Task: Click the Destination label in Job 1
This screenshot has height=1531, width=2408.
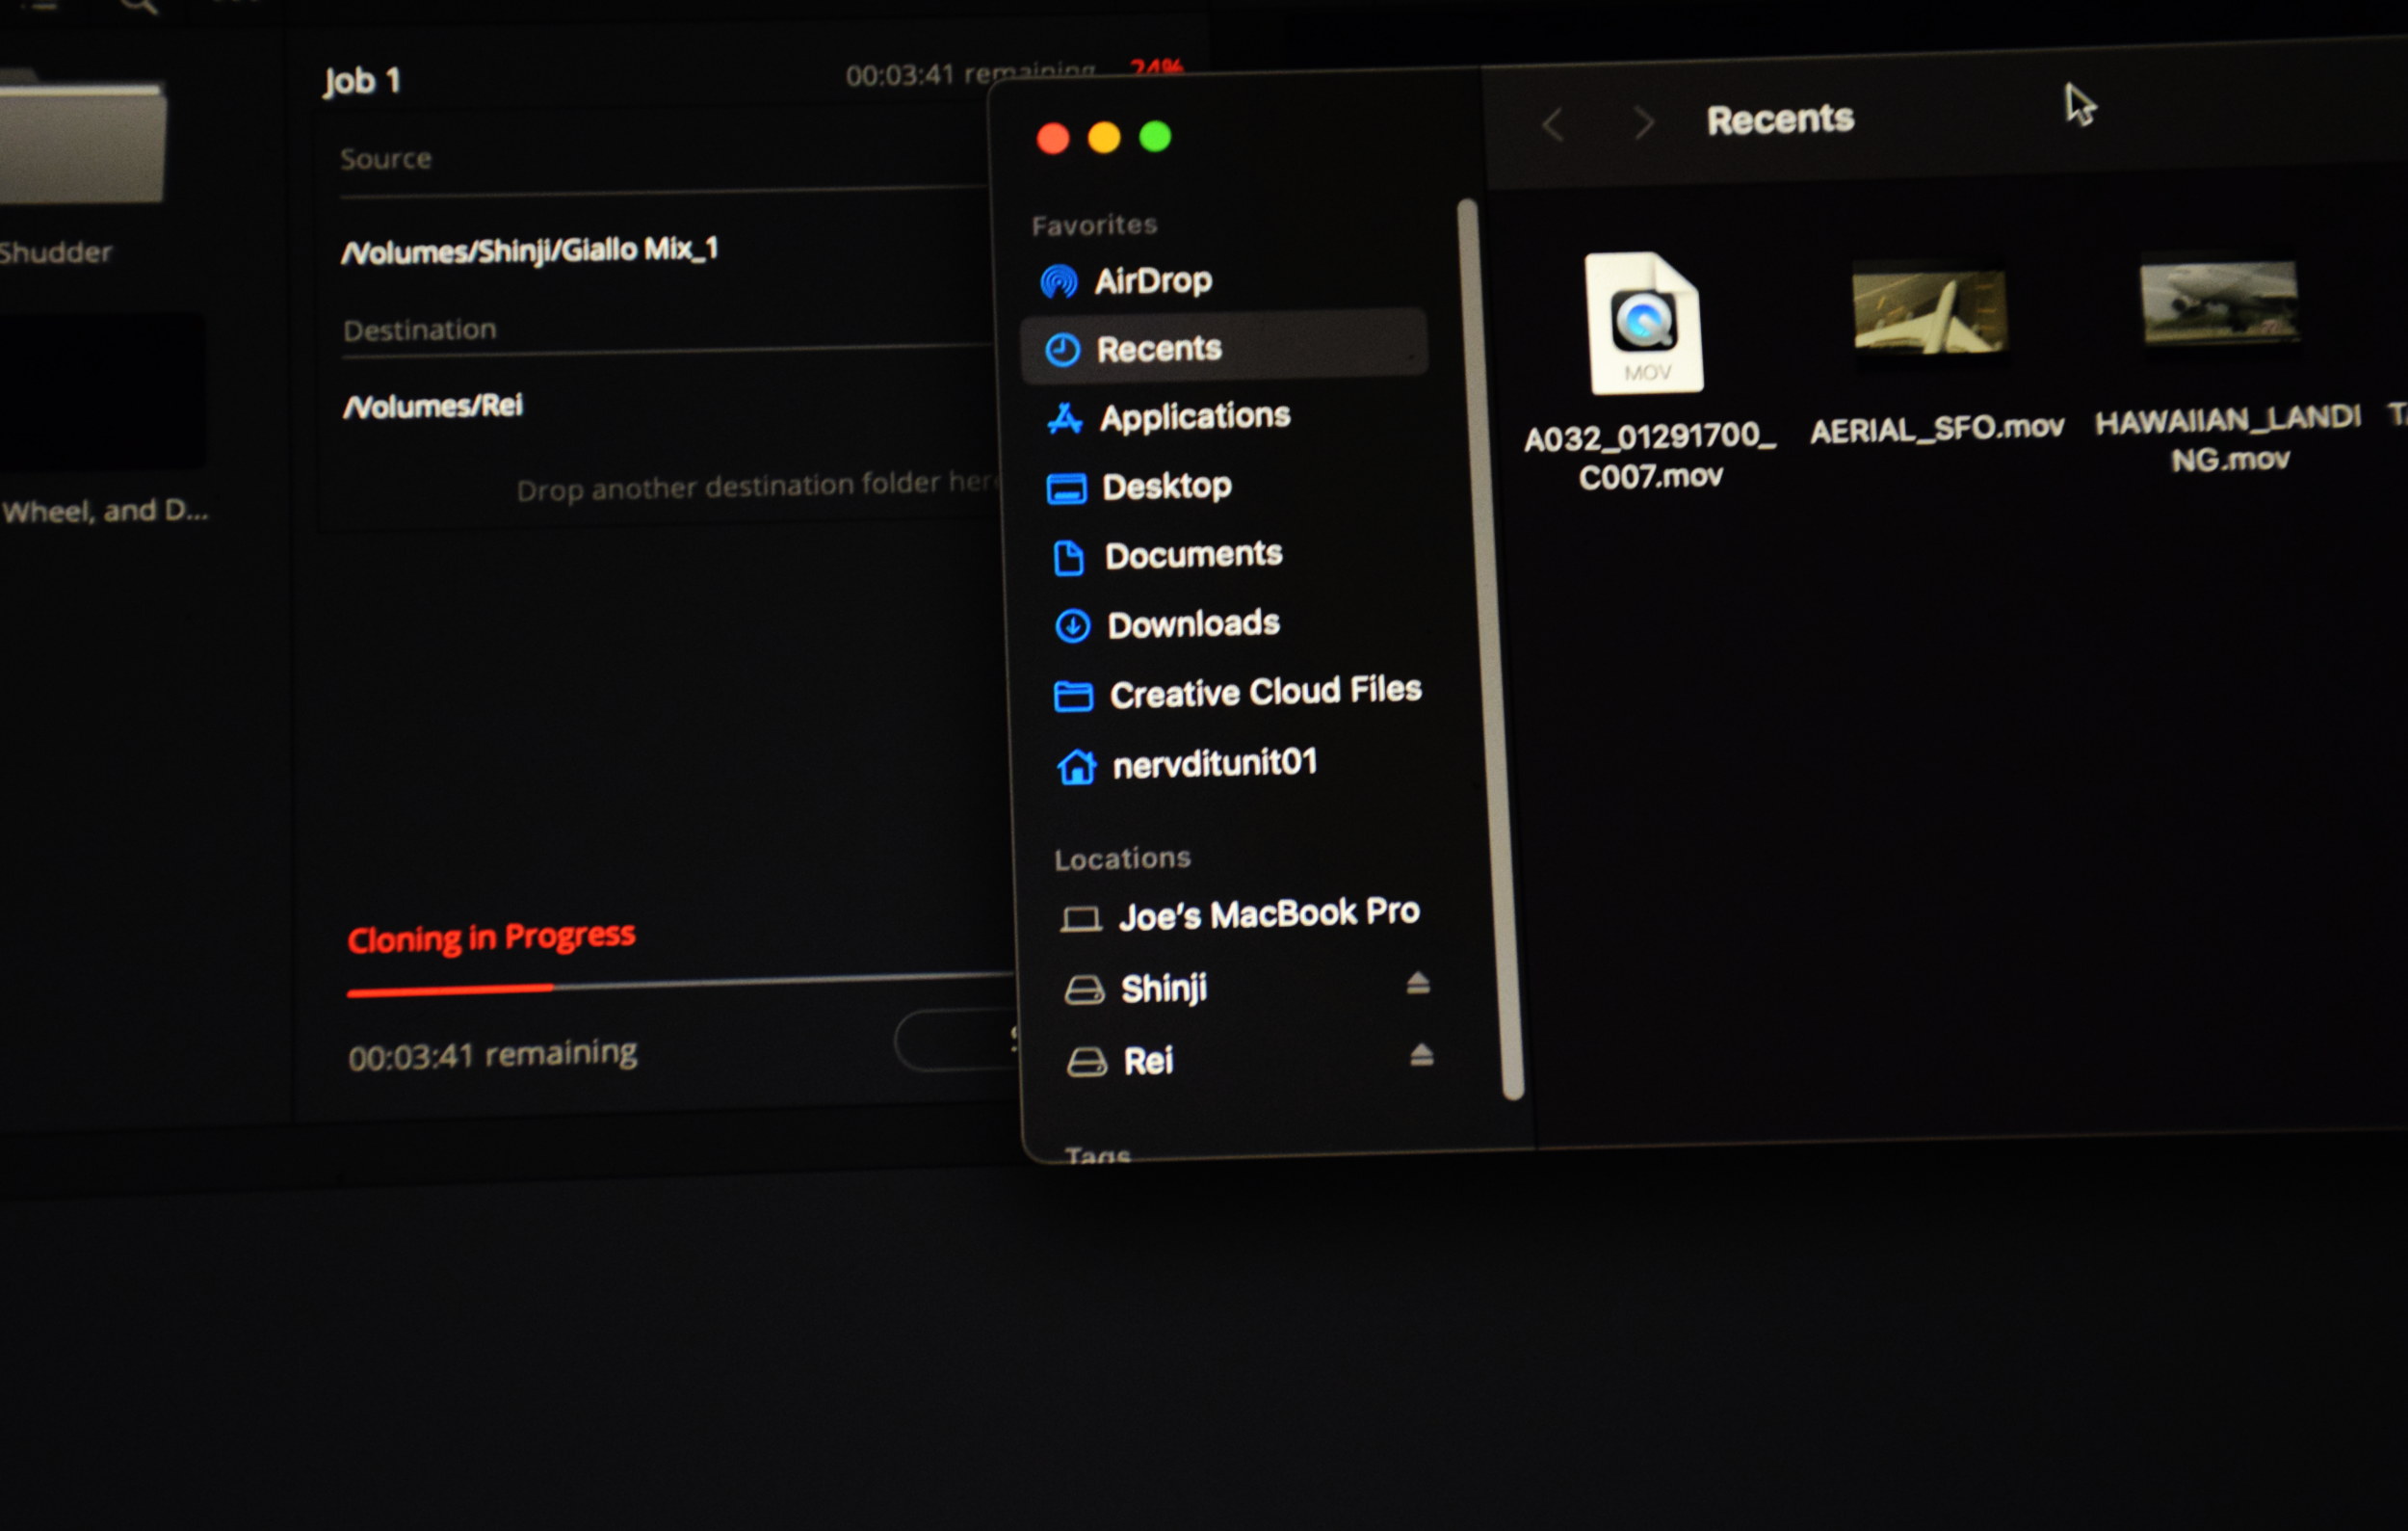Action: click(419, 329)
